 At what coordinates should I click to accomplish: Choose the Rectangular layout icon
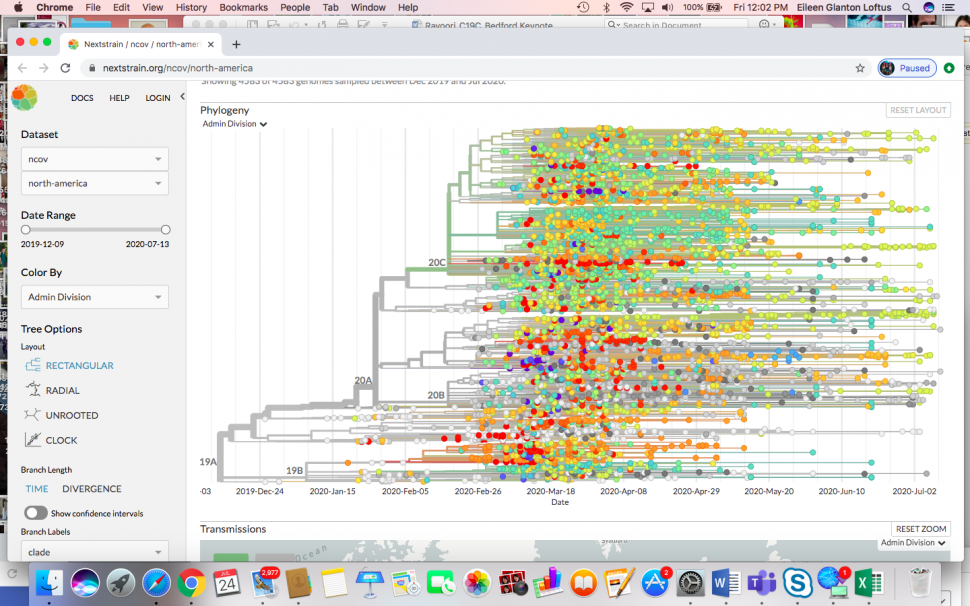point(33,365)
